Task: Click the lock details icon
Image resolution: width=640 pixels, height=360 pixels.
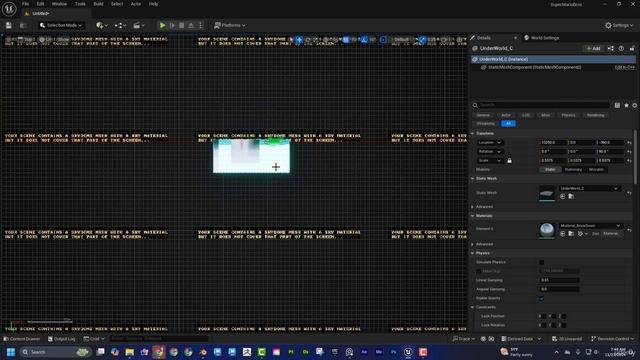Action: coord(632,48)
